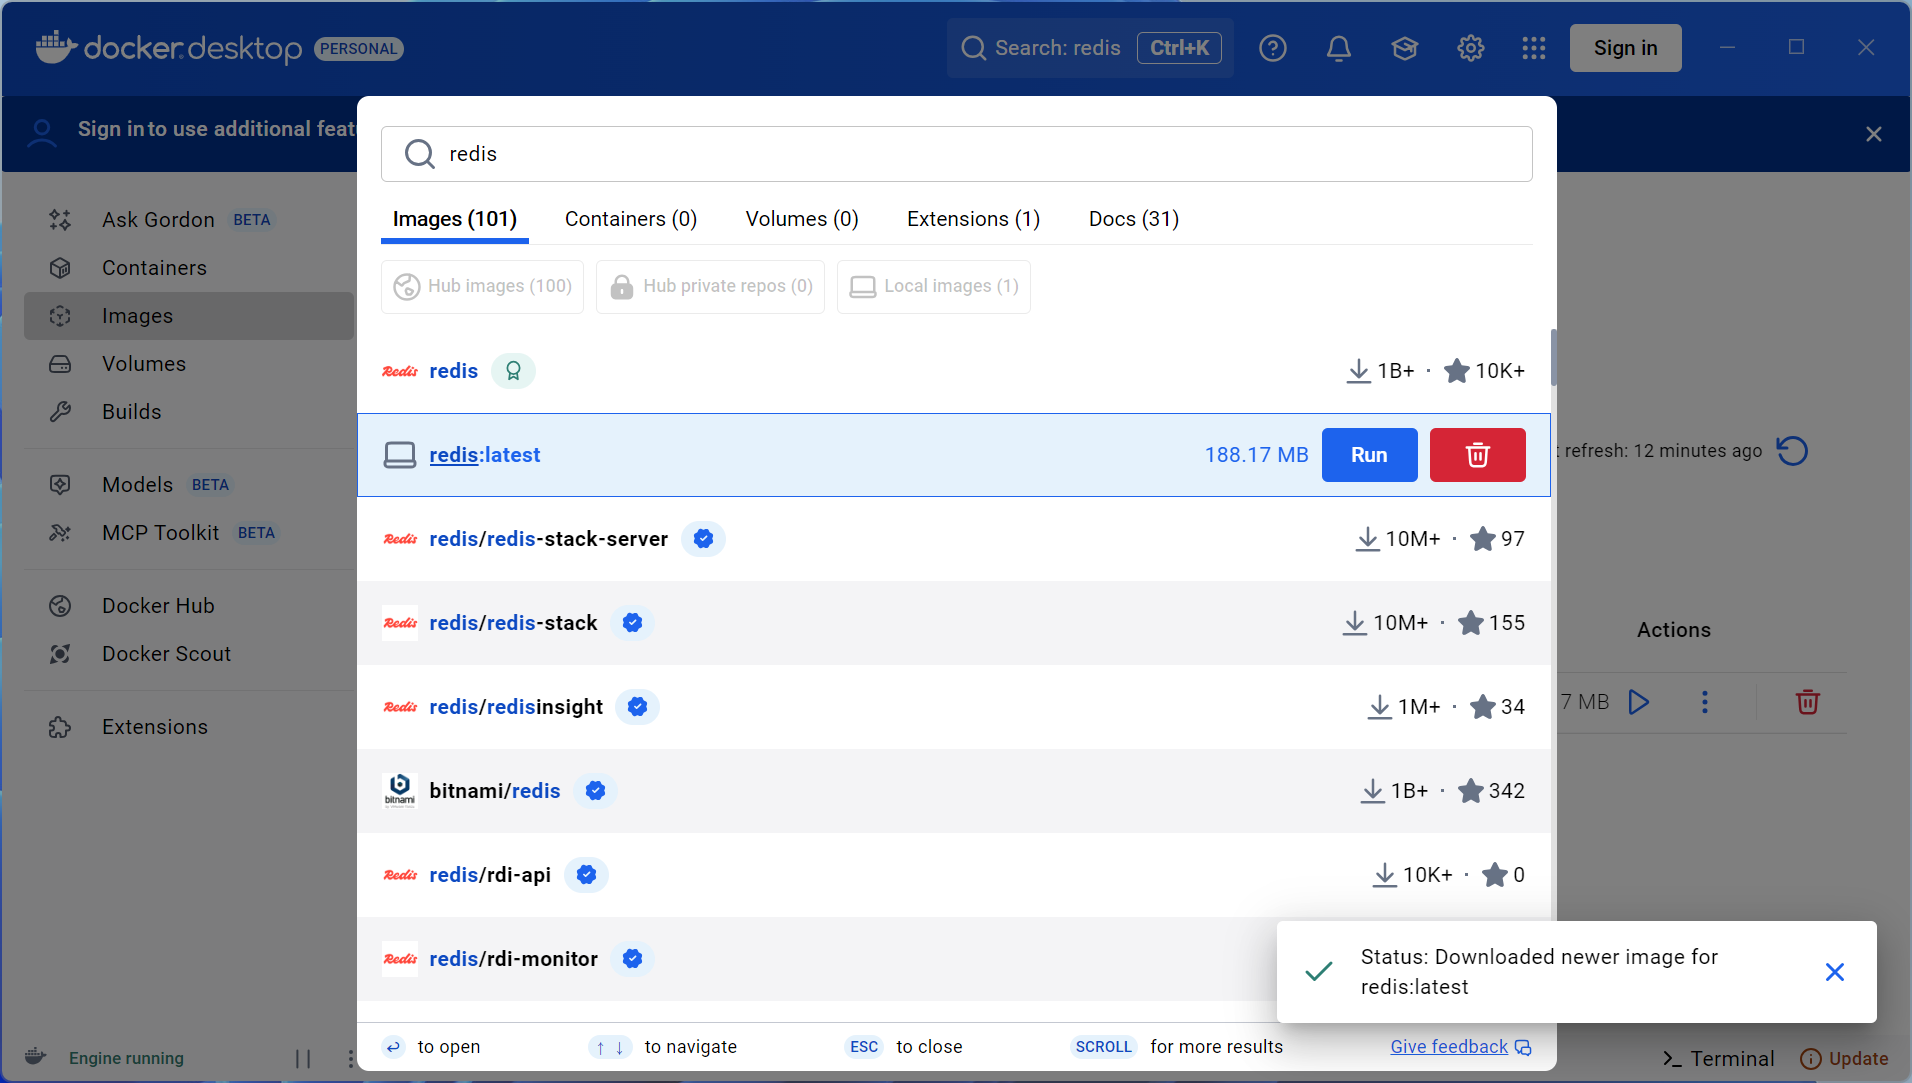Click the local image laptop icon for redis:latest
1912x1083 pixels.
point(400,455)
